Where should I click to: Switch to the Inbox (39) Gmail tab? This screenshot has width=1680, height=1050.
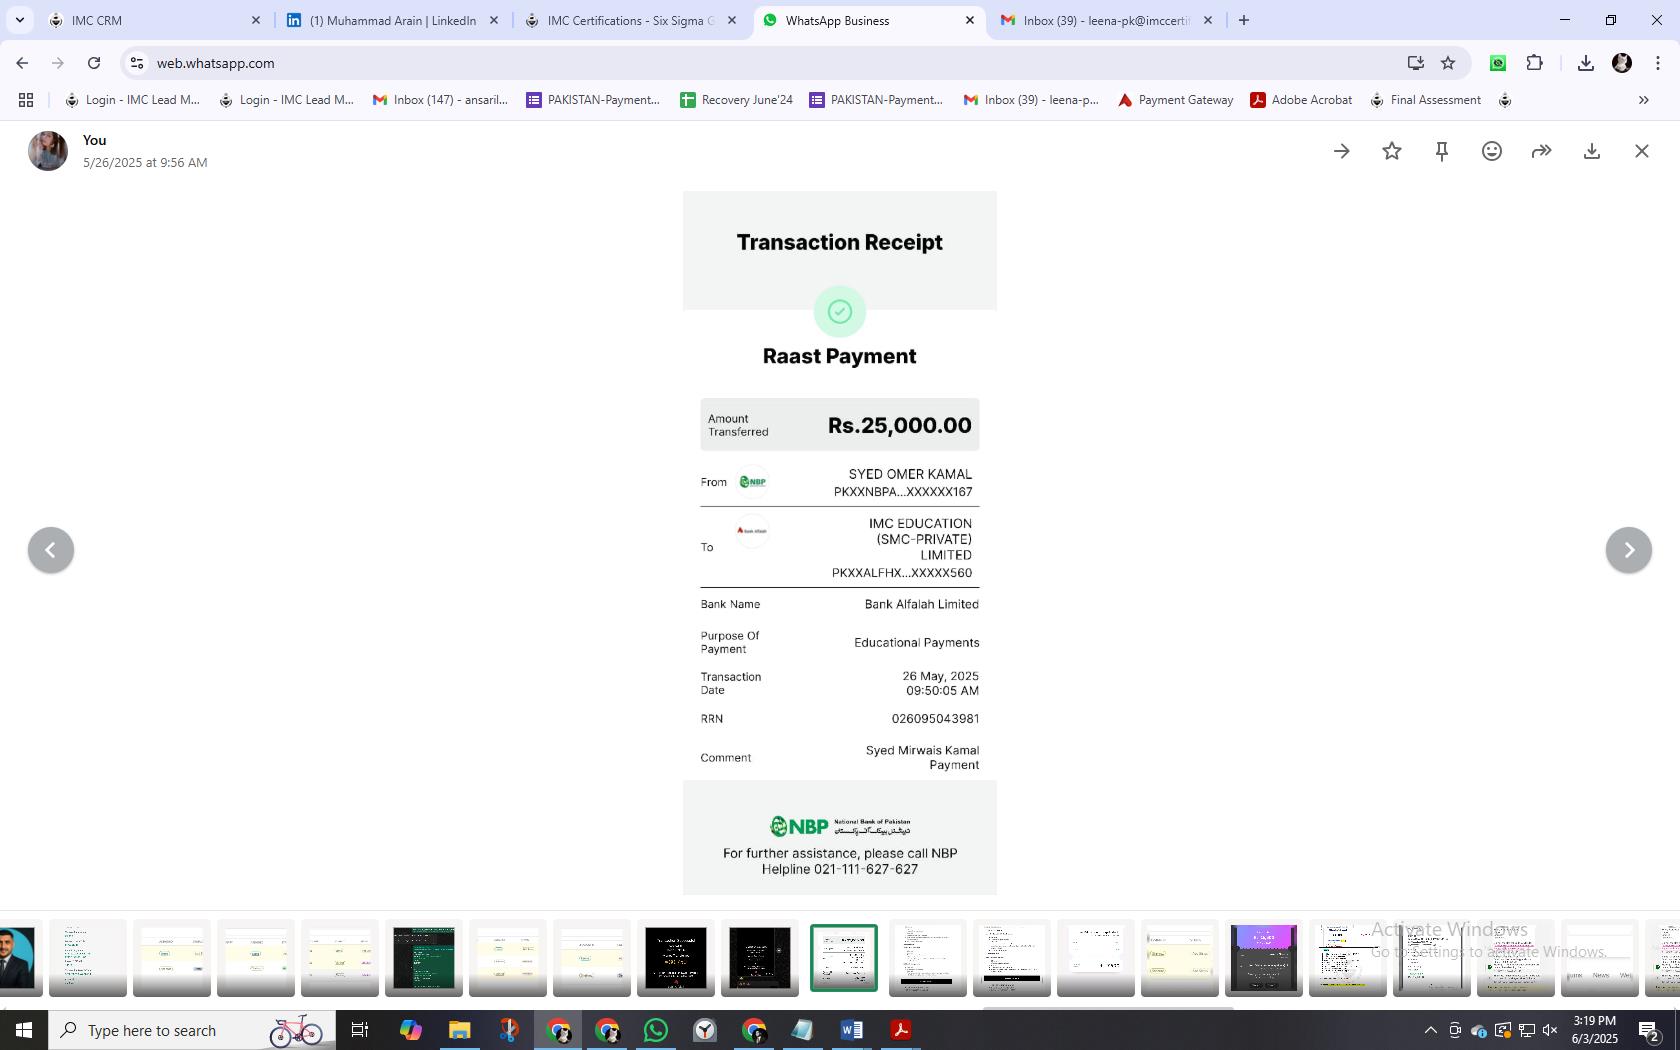coord(1106,20)
